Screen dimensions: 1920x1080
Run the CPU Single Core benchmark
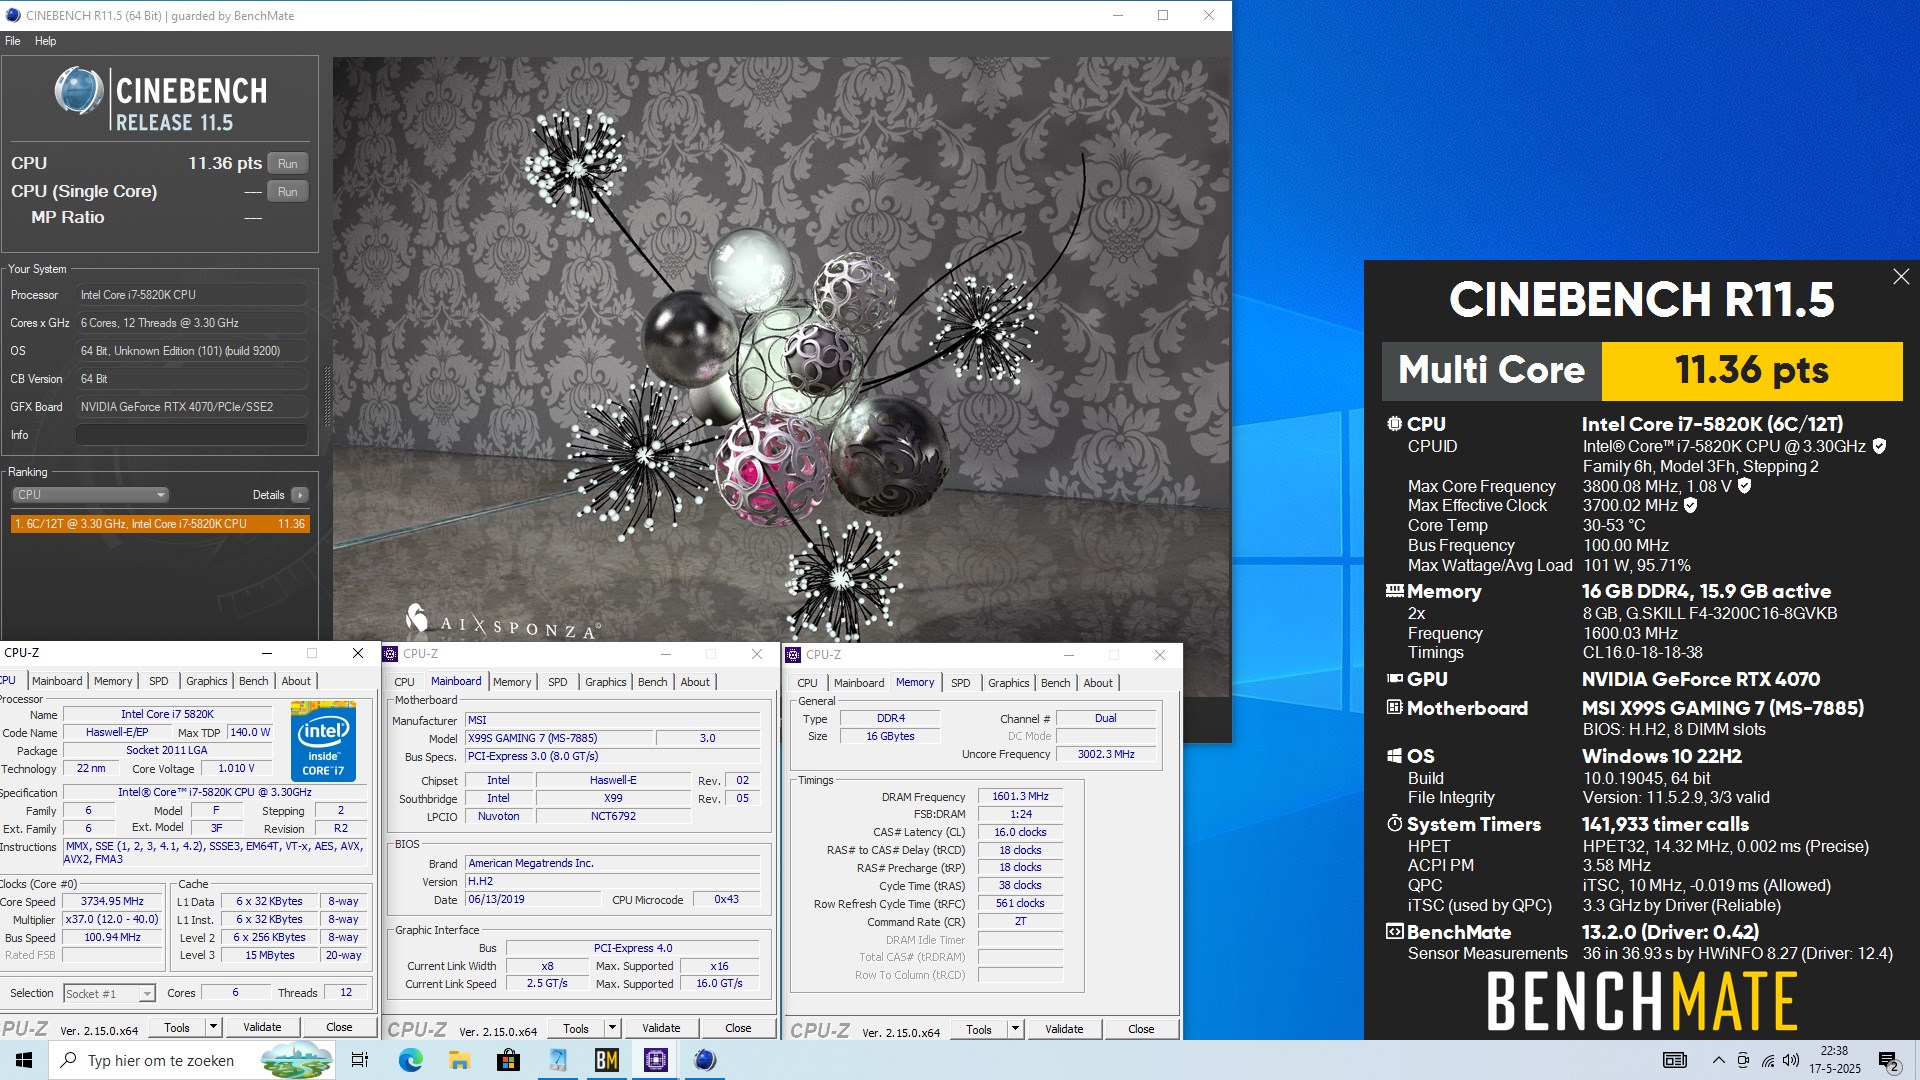coord(288,191)
